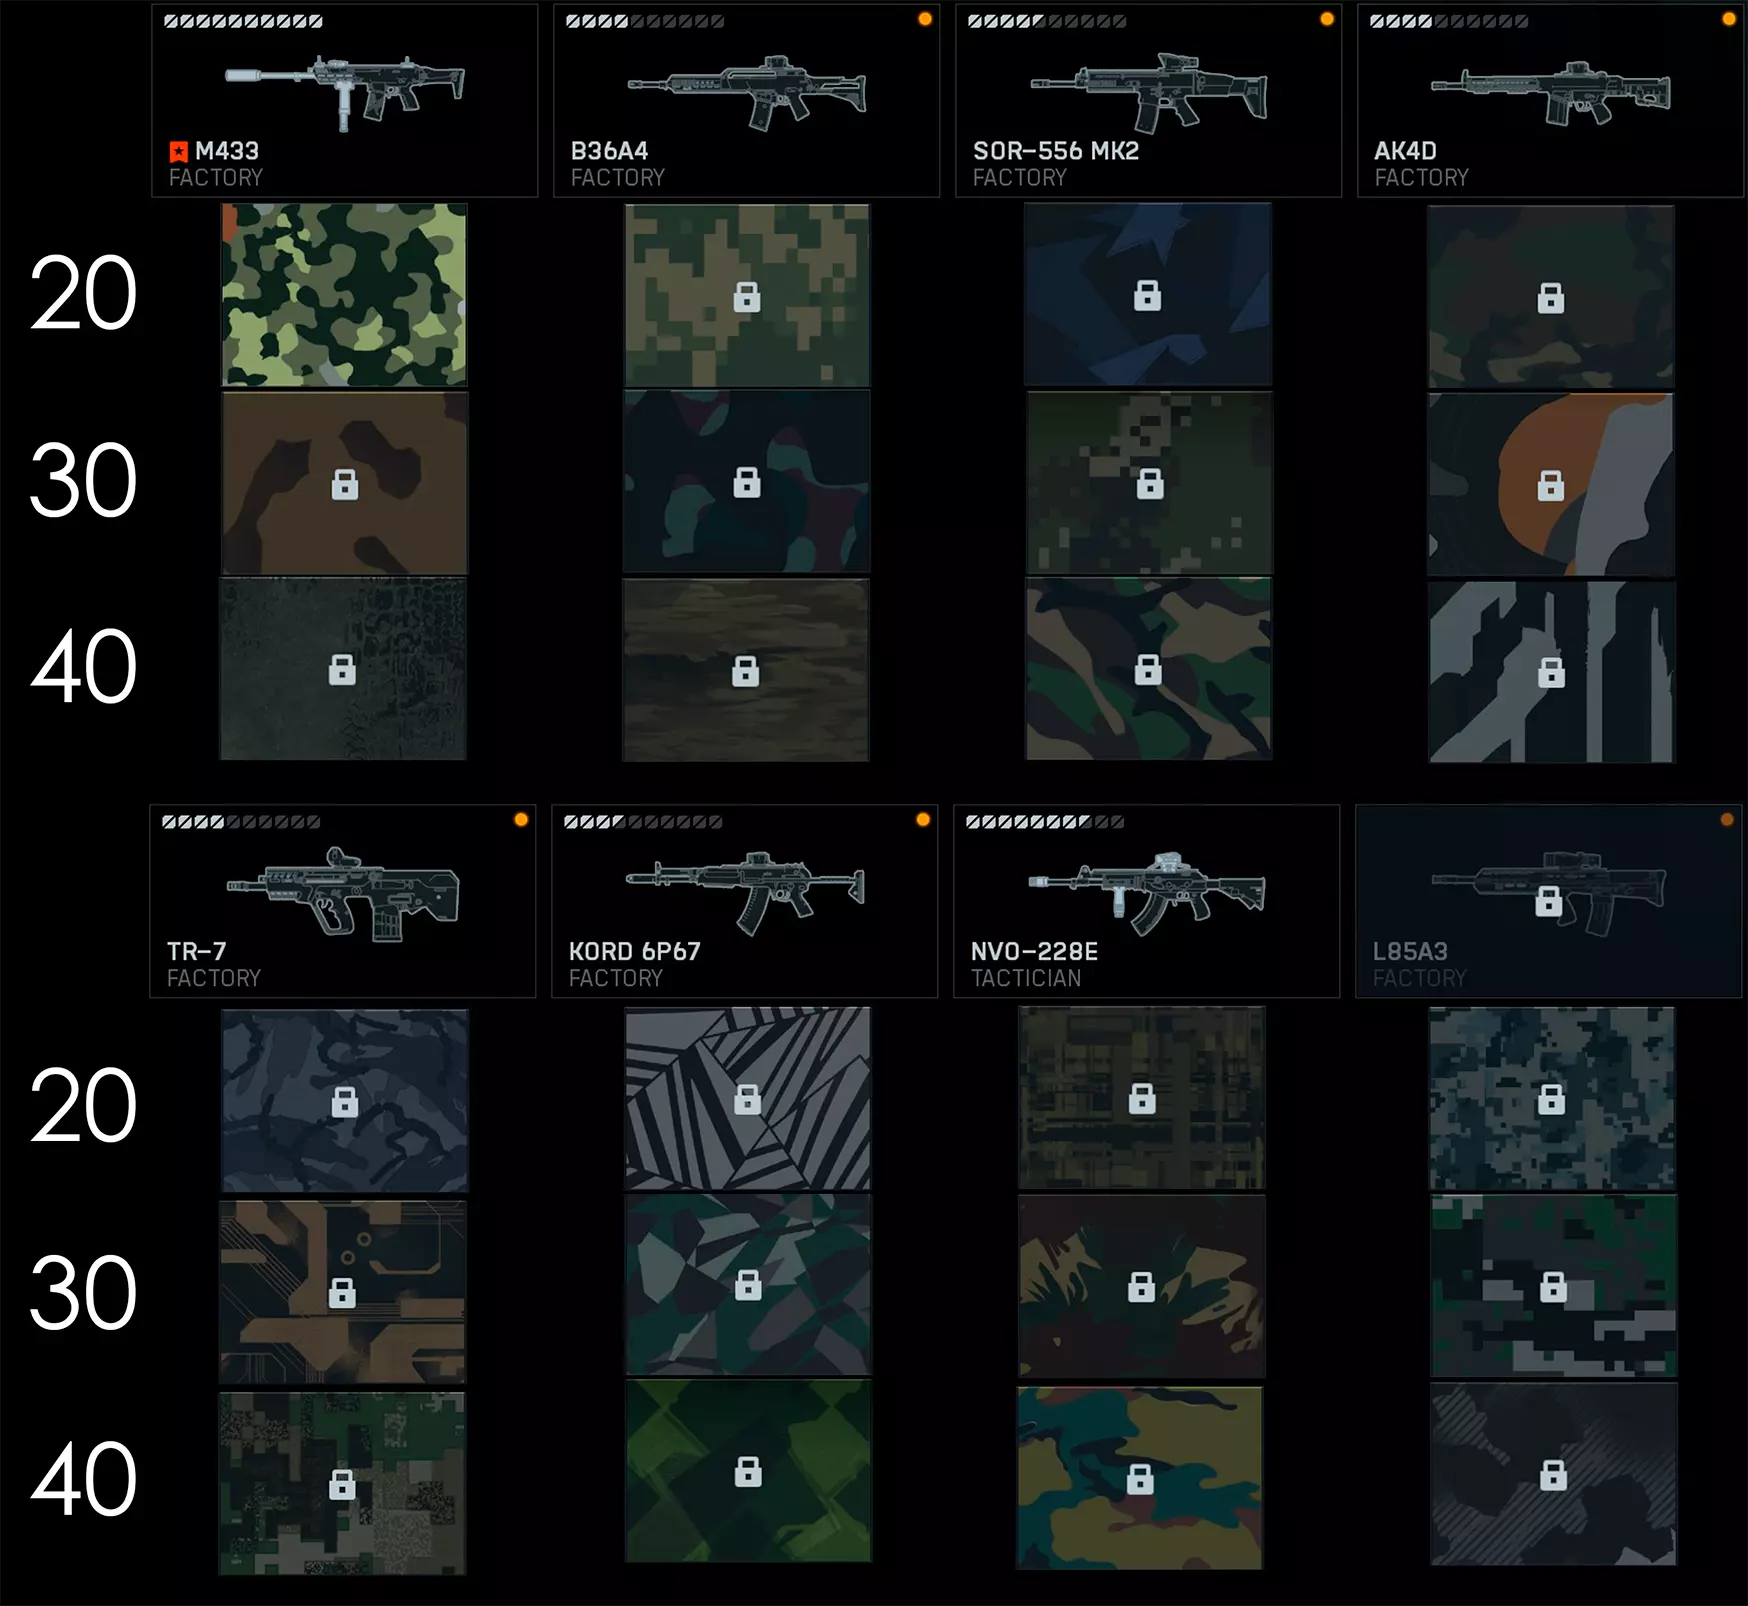Click the orange notification dot on AK4D card

(x=1729, y=19)
